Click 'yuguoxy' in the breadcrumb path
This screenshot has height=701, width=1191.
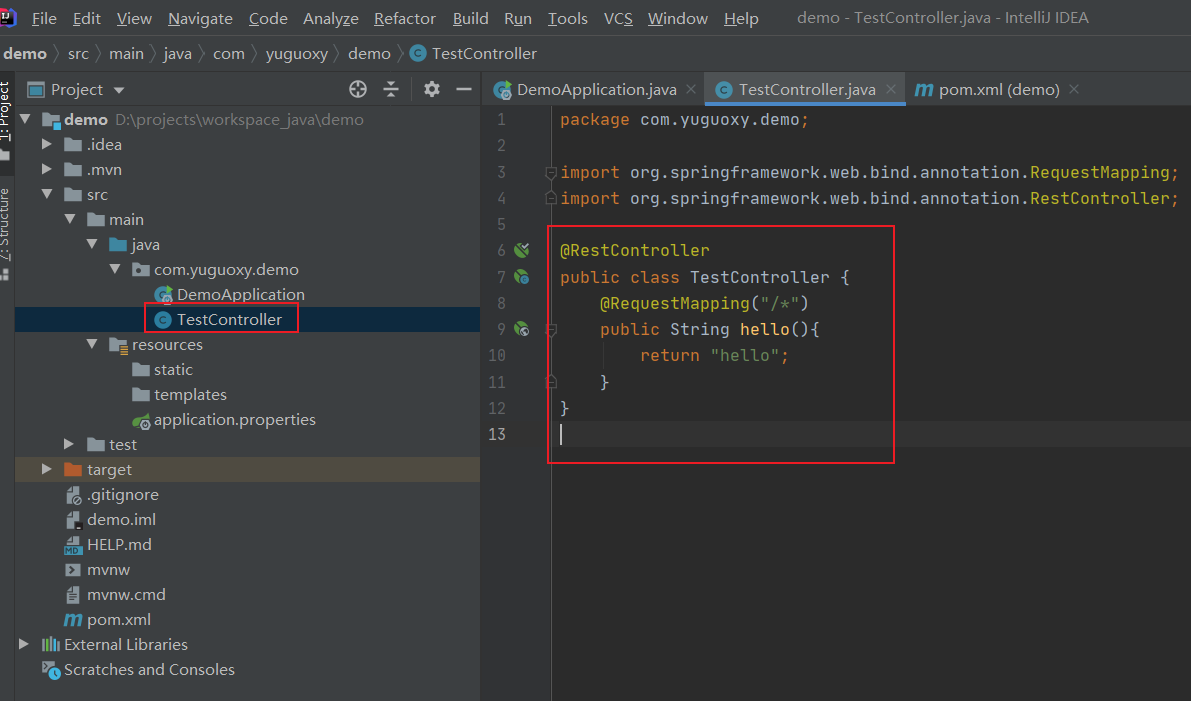[297, 54]
